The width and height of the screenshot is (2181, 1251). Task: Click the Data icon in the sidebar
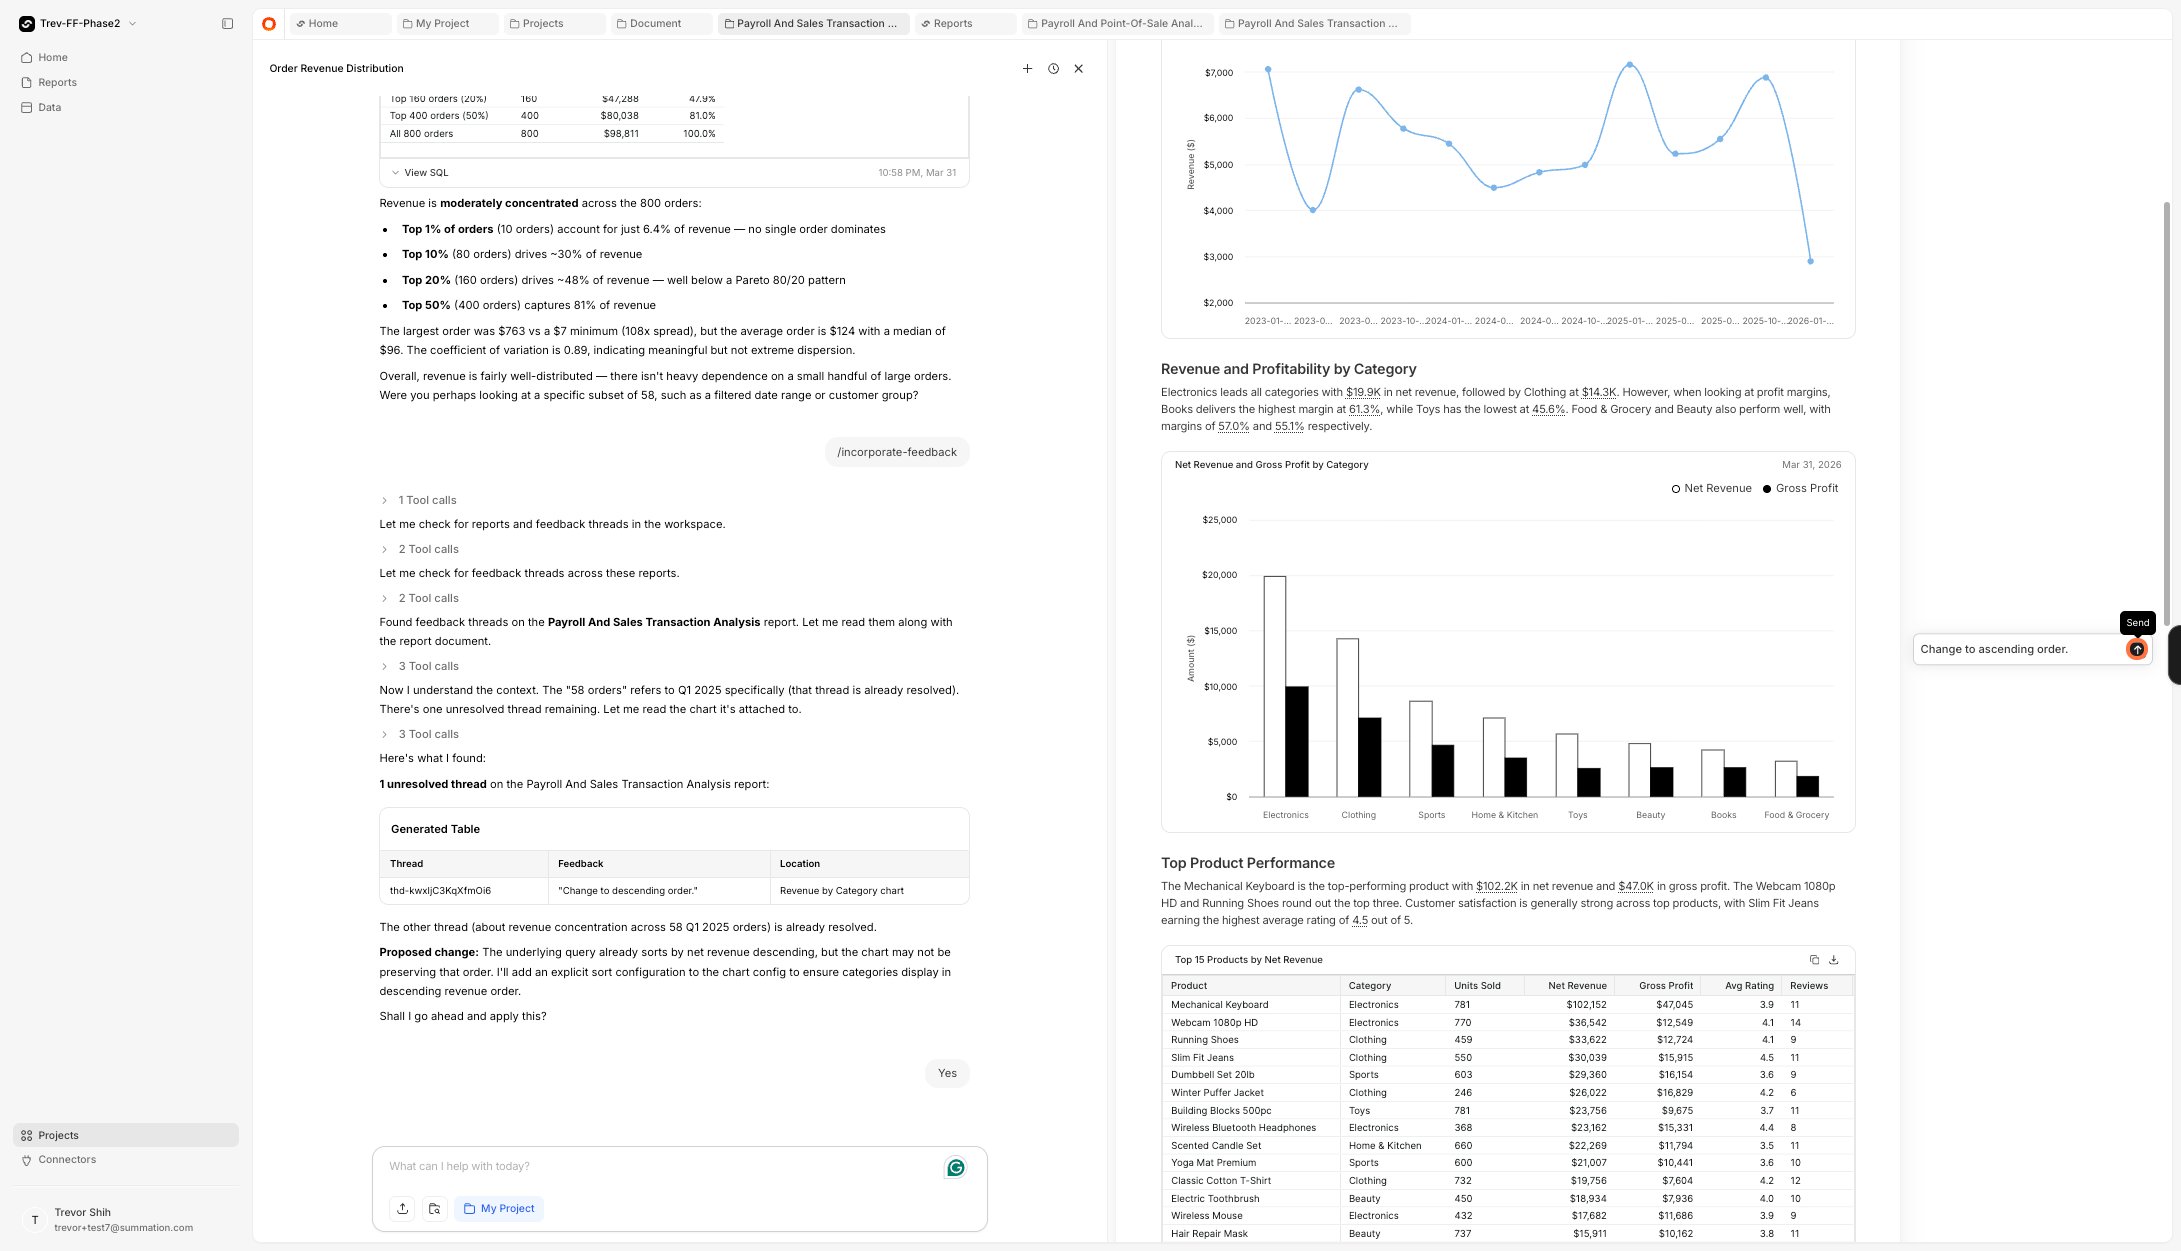[x=26, y=107]
